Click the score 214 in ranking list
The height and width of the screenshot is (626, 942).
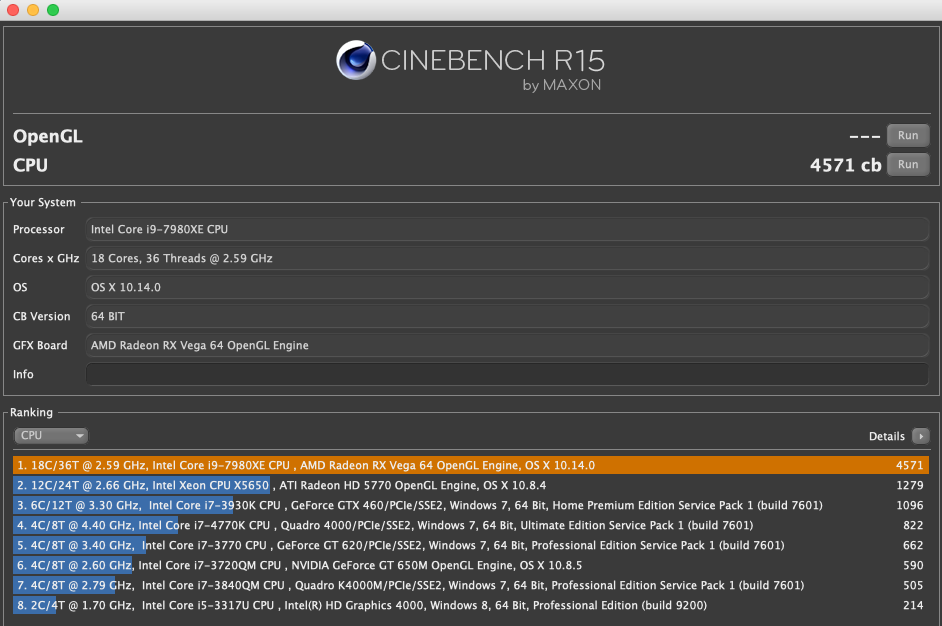(913, 605)
